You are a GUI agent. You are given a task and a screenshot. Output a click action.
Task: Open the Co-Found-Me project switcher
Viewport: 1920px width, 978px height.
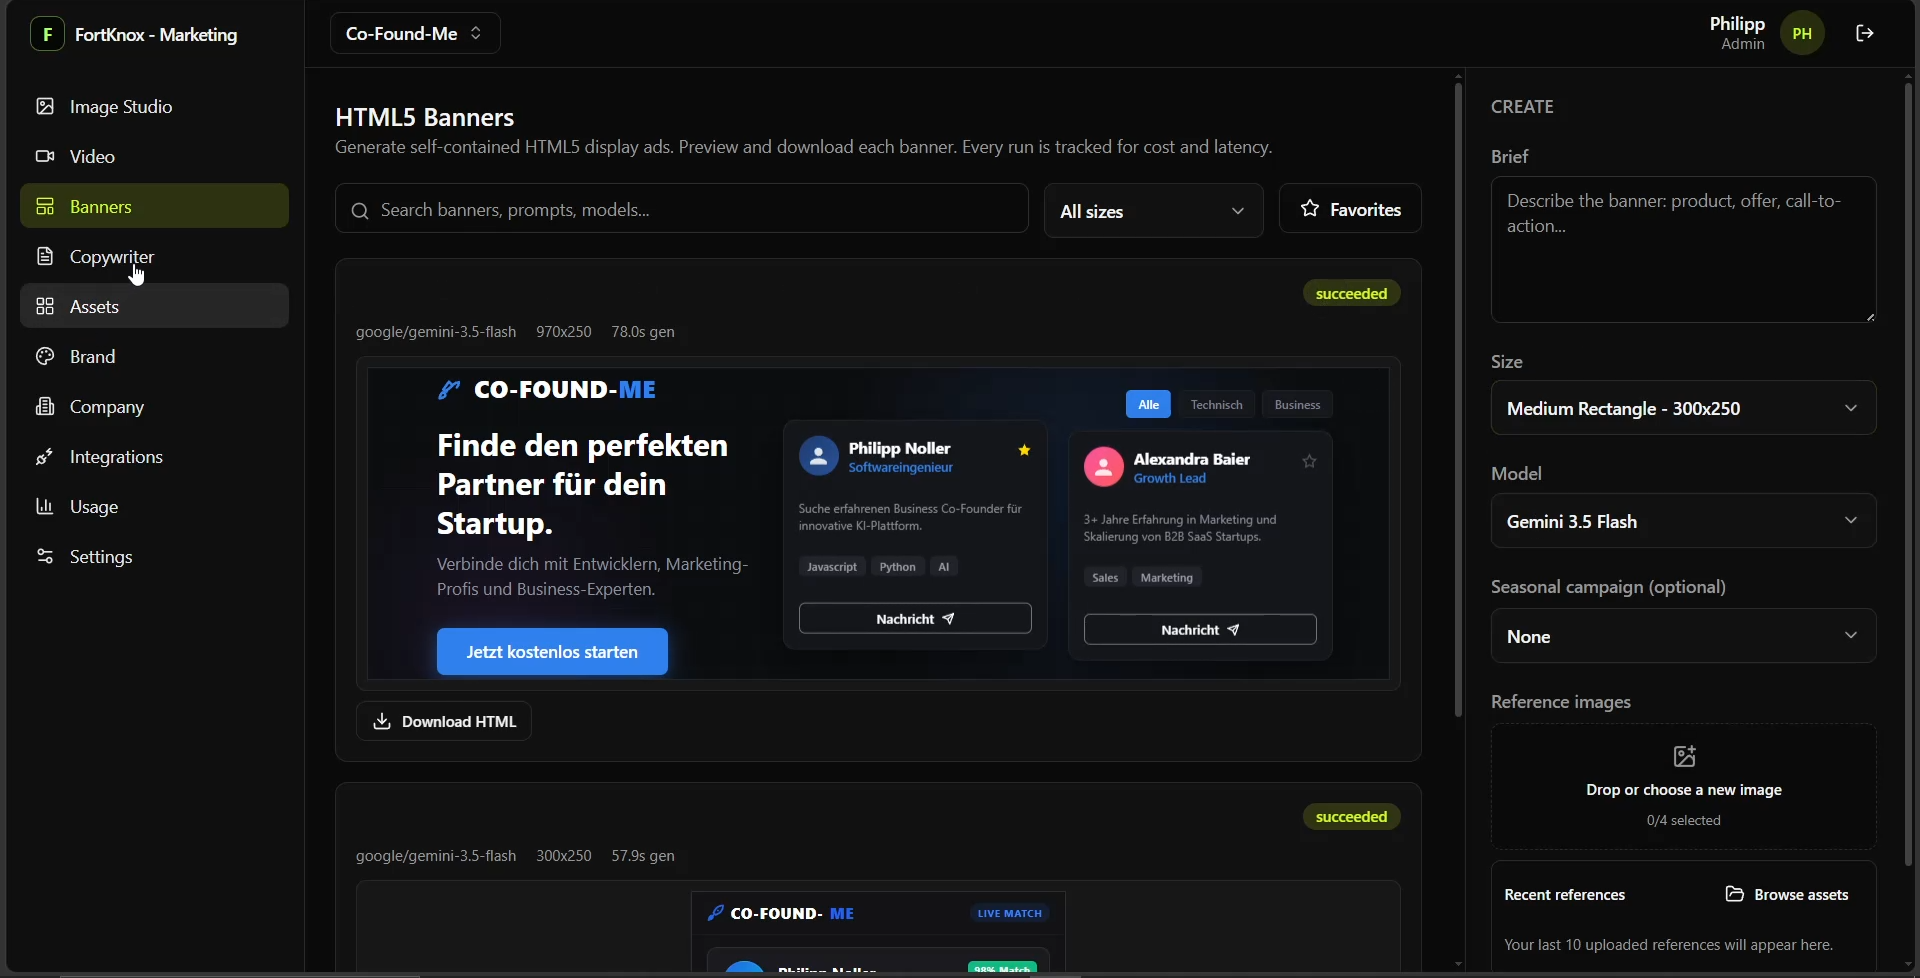pyautogui.click(x=415, y=34)
